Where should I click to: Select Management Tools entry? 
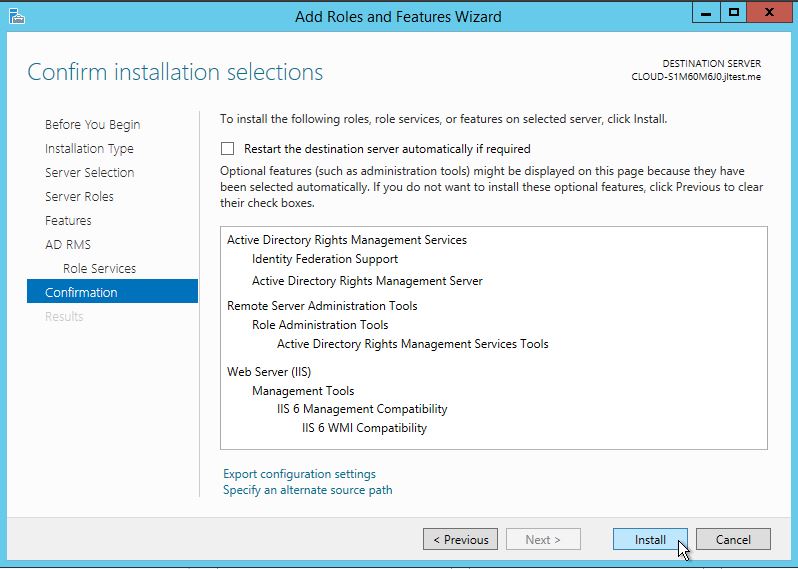tap(303, 391)
